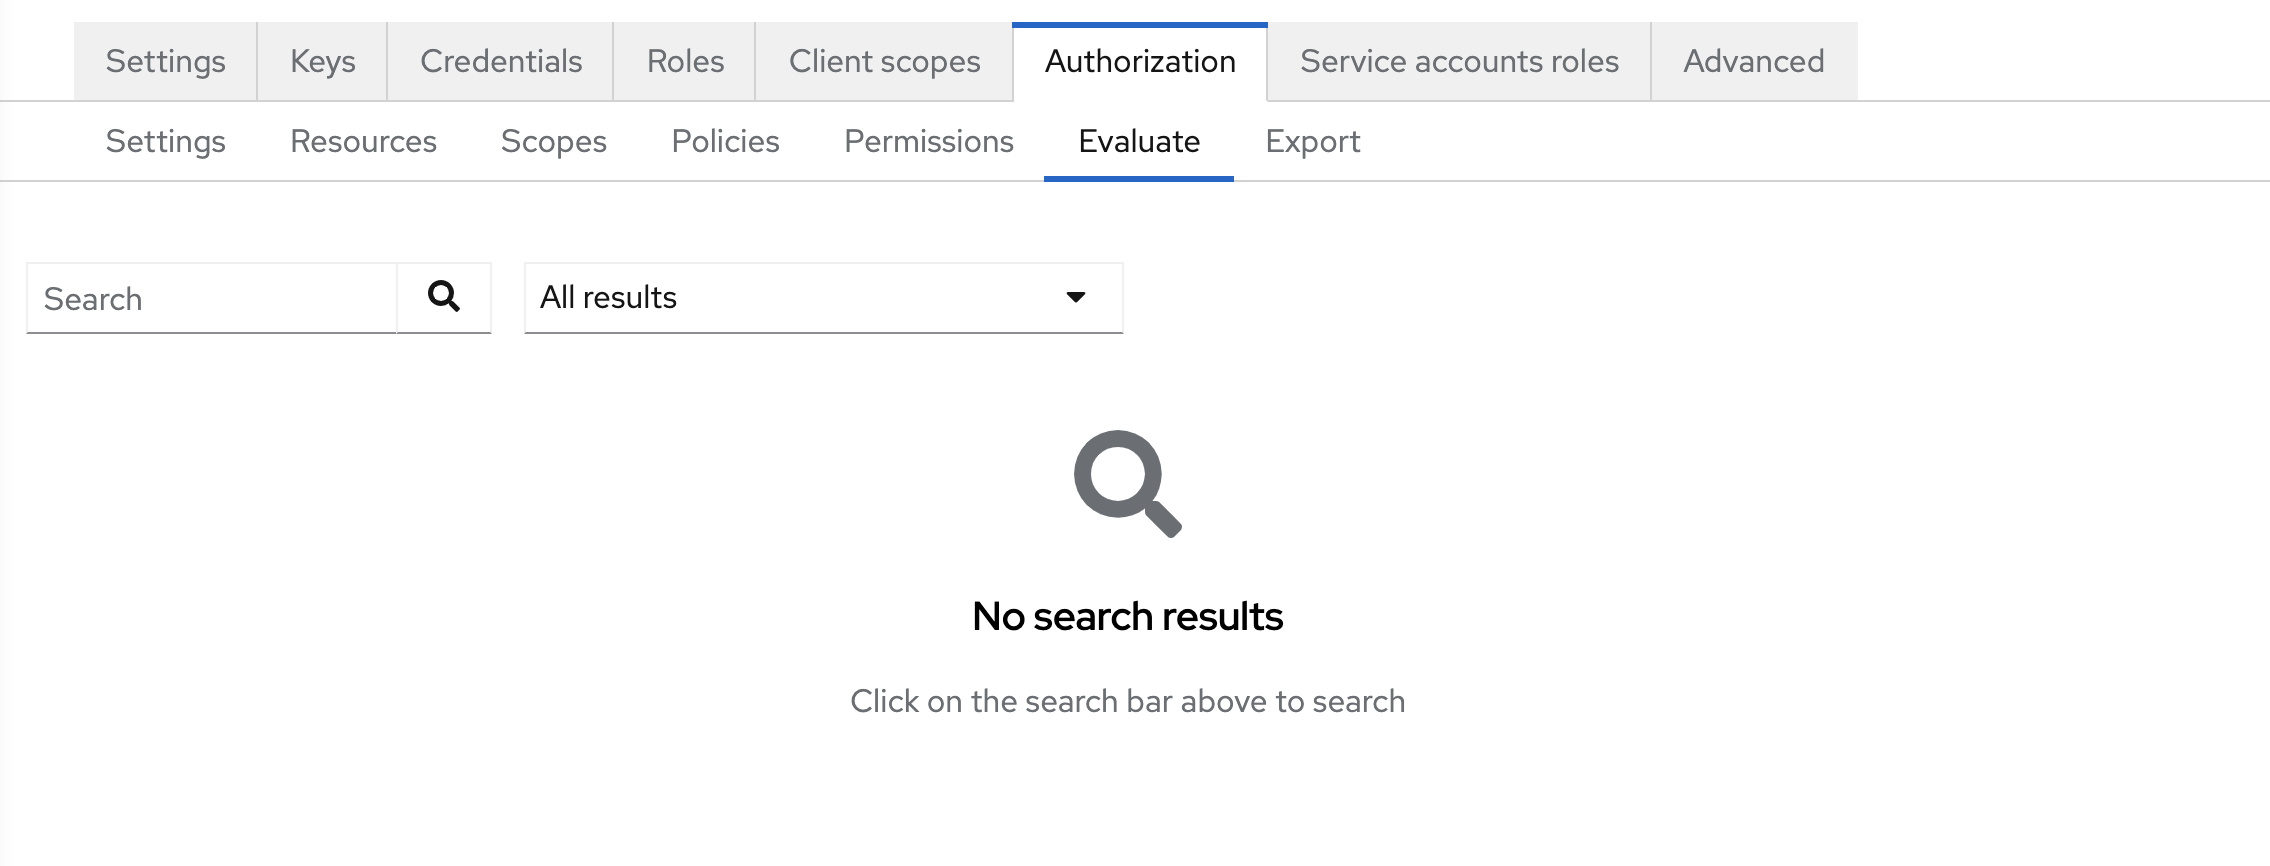This screenshot has height=866, width=2270.
Task: Switch to the Authorization tab
Action: (1139, 61)
